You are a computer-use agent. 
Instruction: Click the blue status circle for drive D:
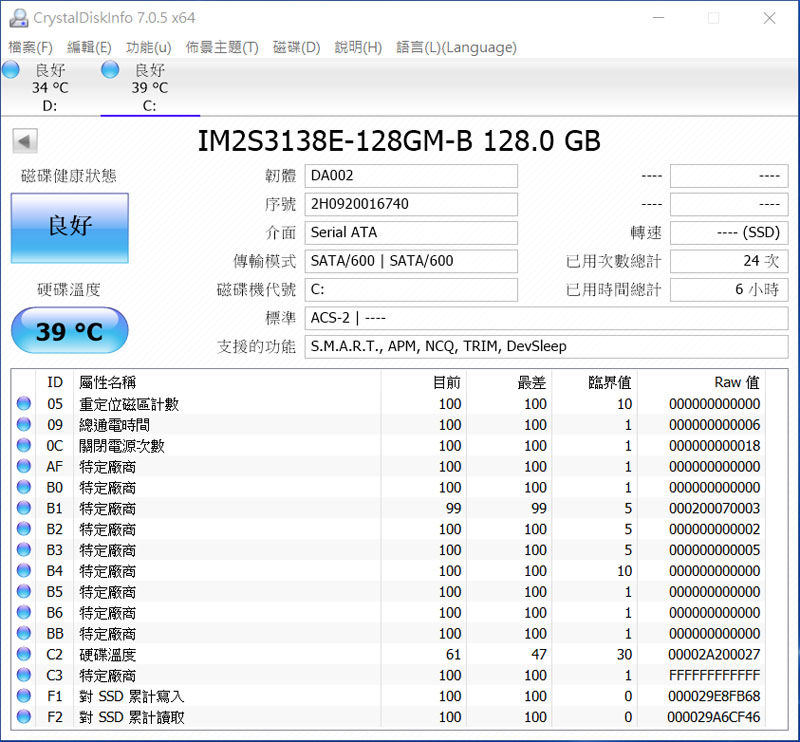pos(11,69)
